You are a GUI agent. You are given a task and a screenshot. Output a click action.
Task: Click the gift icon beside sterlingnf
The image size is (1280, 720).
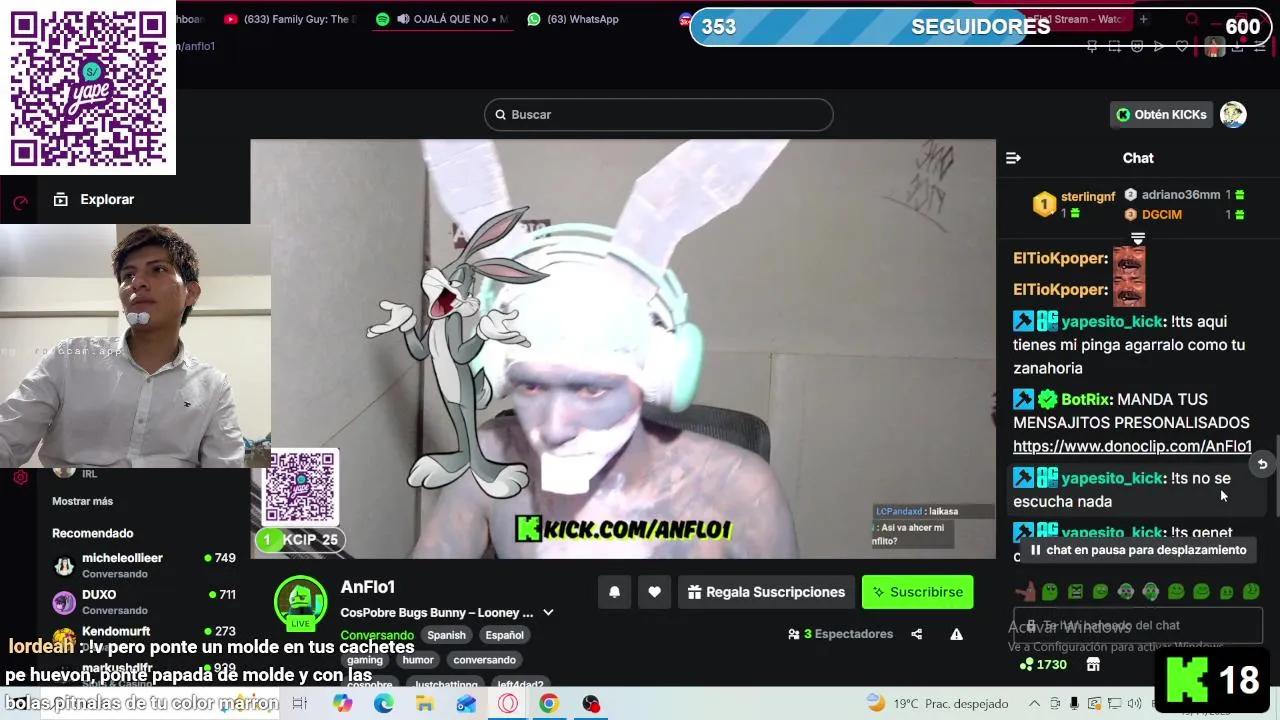pyautogui.click(x=1075, y=213)
